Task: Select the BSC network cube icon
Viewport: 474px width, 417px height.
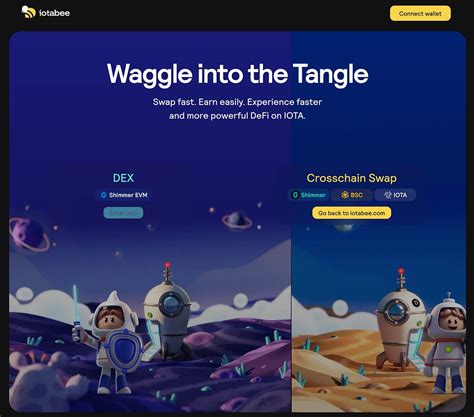Action: point(345,195)
